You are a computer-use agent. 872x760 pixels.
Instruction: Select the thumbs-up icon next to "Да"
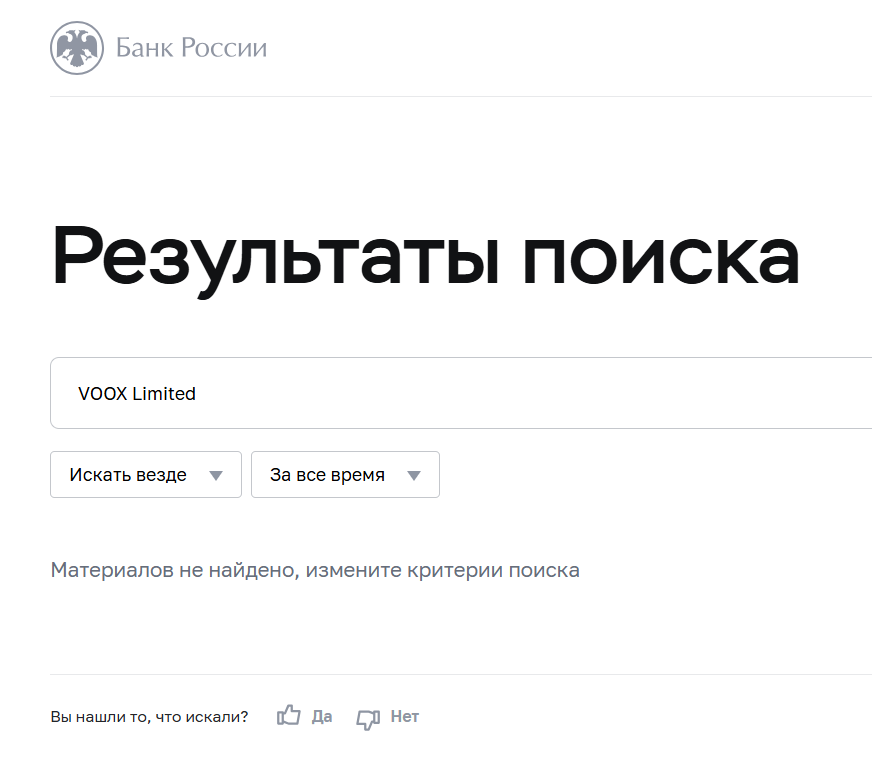(288, 715)
